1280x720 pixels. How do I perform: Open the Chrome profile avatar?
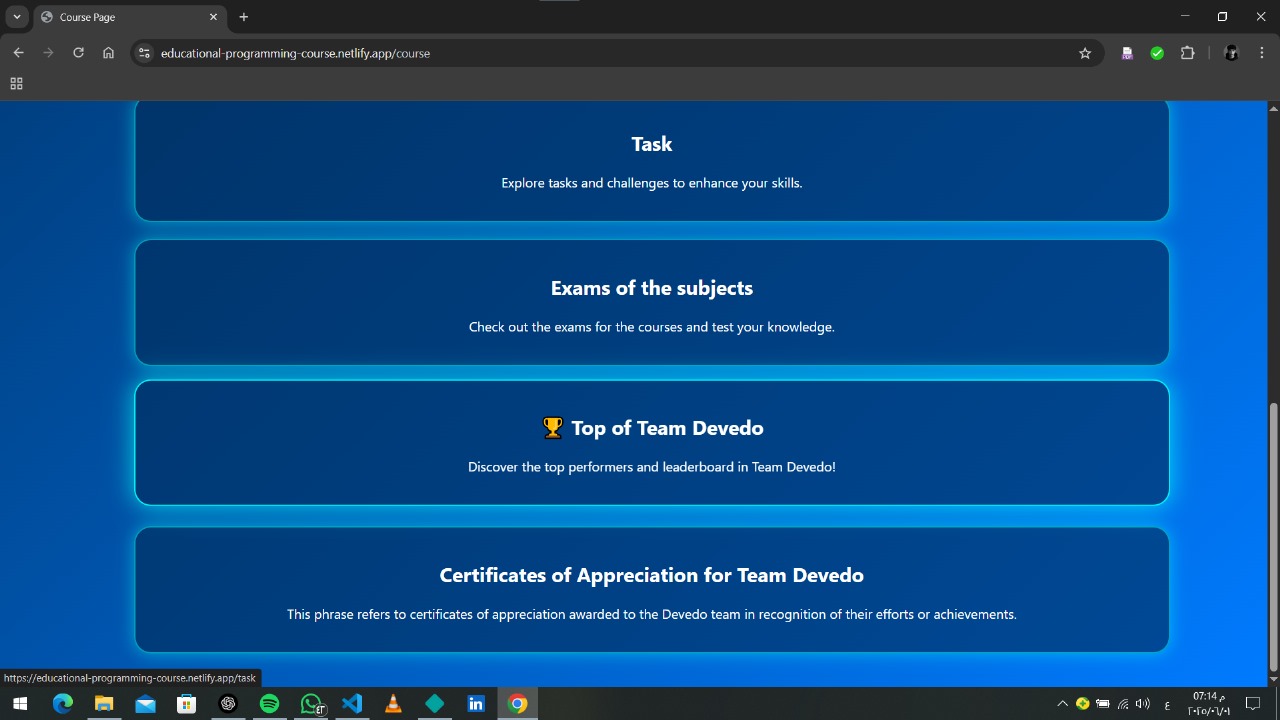[x=1231, y=53]
